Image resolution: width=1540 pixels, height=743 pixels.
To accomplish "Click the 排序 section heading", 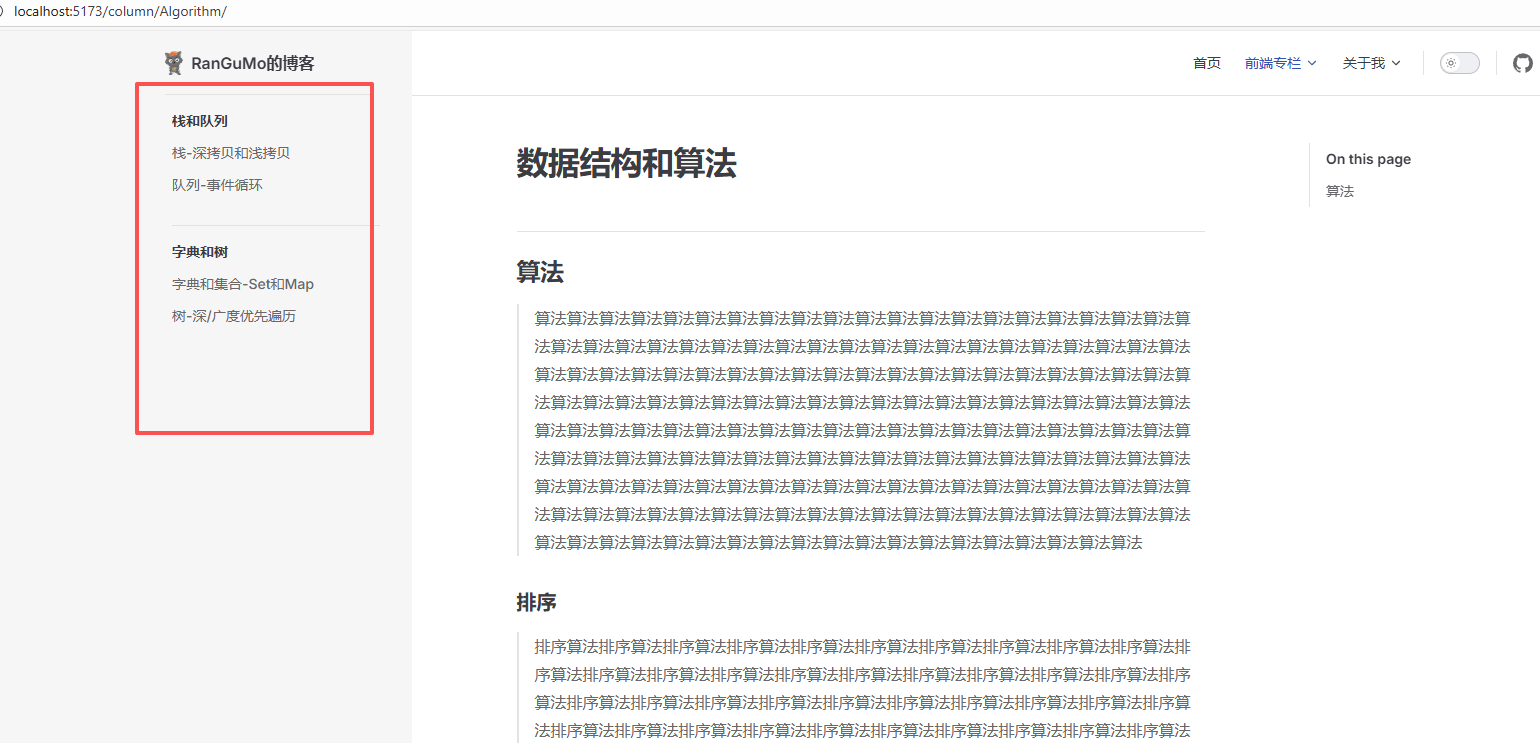I will click(x=536, y=603).
